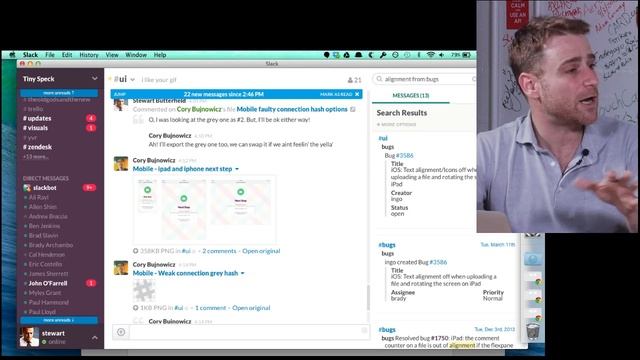Open the #ui channel dropdown arrow
640x360 pixels.
[x=132, y=80]
